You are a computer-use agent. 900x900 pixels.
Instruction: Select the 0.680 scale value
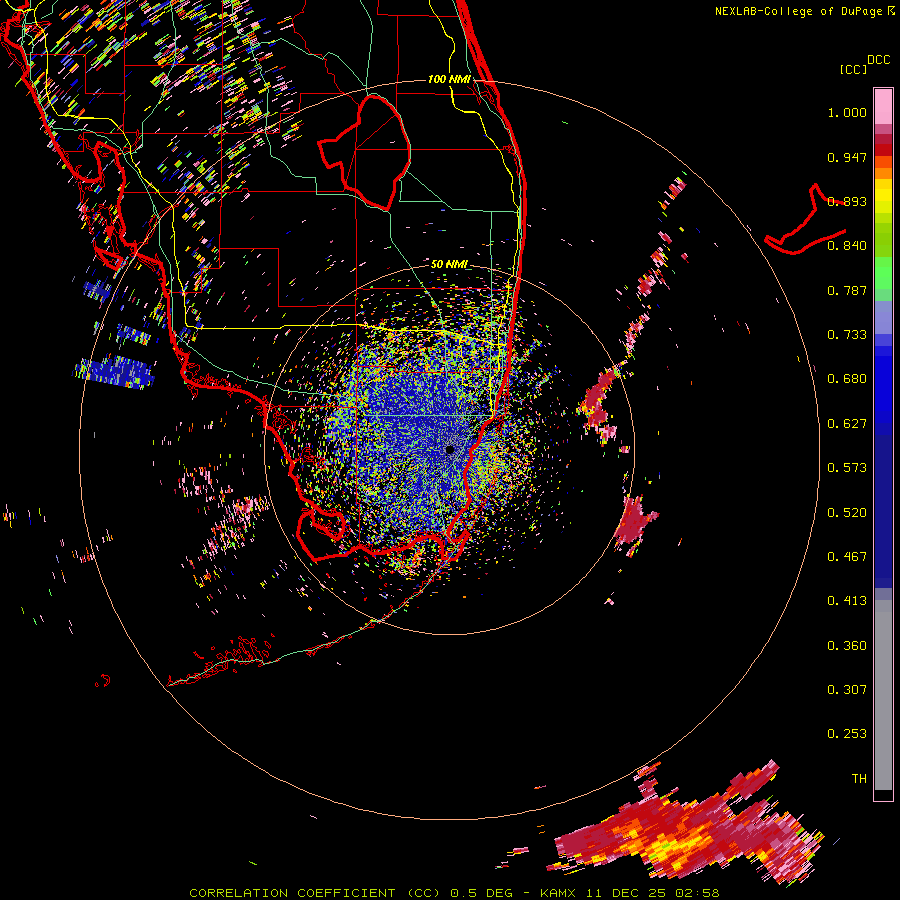[x=847, y=379]
